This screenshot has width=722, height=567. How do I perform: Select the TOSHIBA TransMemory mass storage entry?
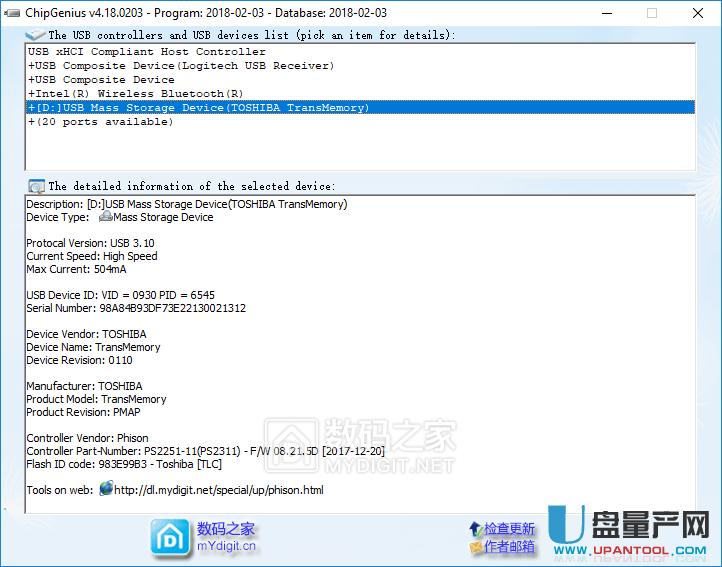point(199,108)
